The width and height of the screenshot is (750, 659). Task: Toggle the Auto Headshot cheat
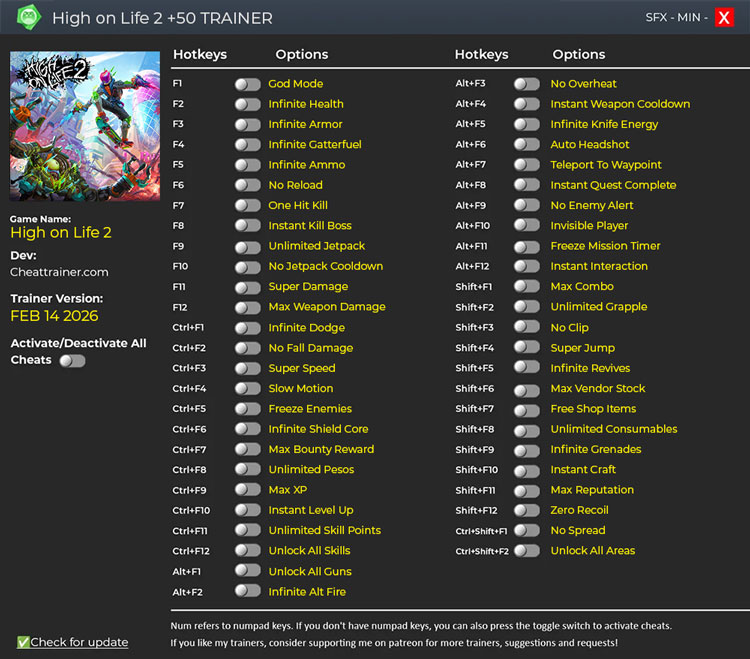tap(526, 145)
